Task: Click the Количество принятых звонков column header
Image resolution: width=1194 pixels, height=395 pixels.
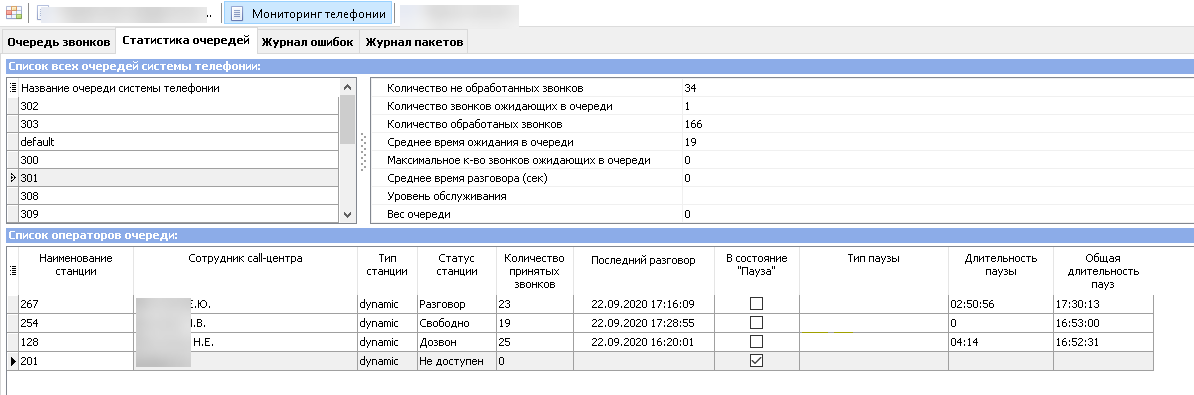Action: [x=534, y=271]
